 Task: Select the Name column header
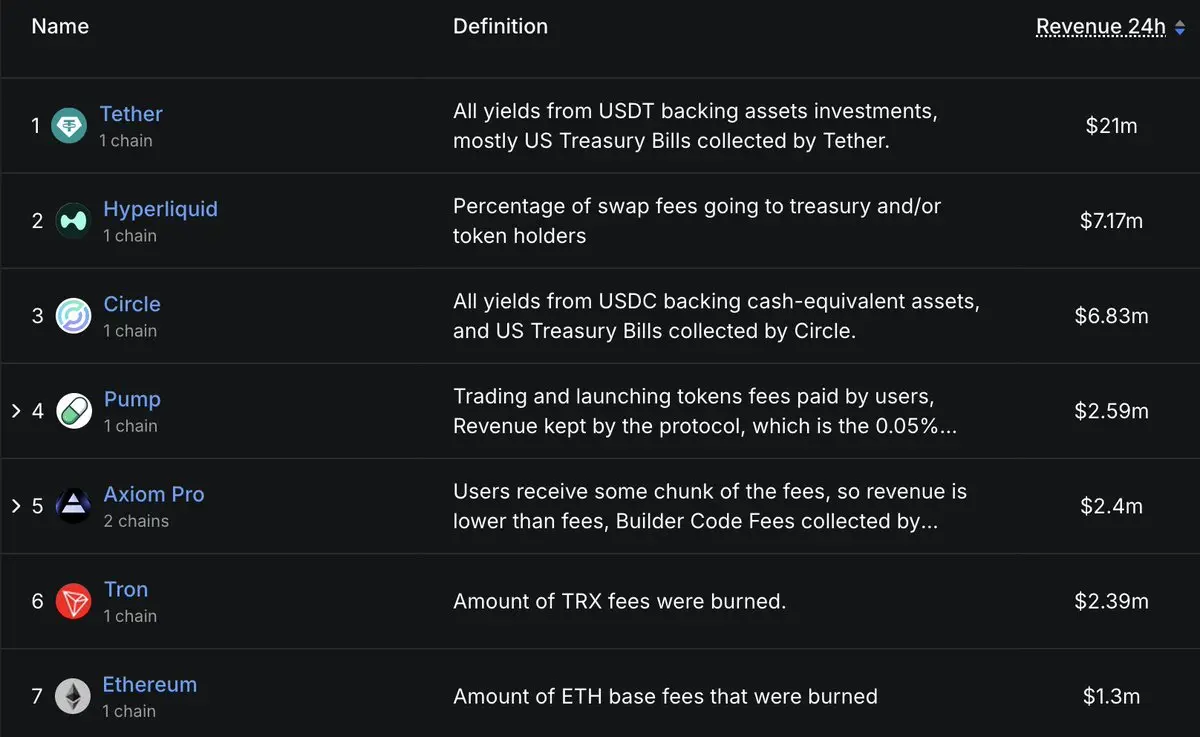click(60, 27)
